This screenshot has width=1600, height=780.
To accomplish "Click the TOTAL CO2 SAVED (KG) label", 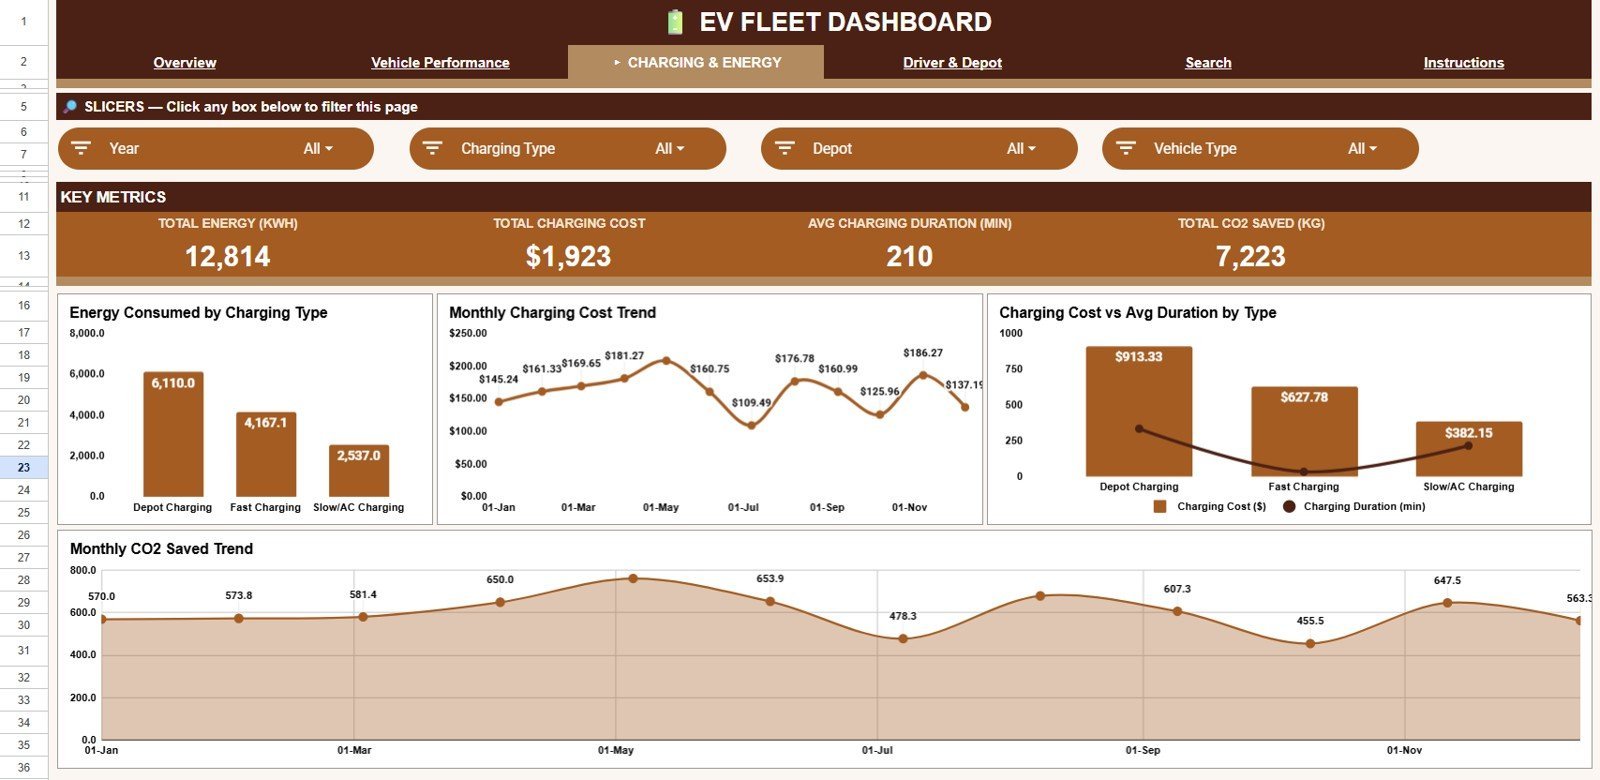I will click(x=1251, y=224).
